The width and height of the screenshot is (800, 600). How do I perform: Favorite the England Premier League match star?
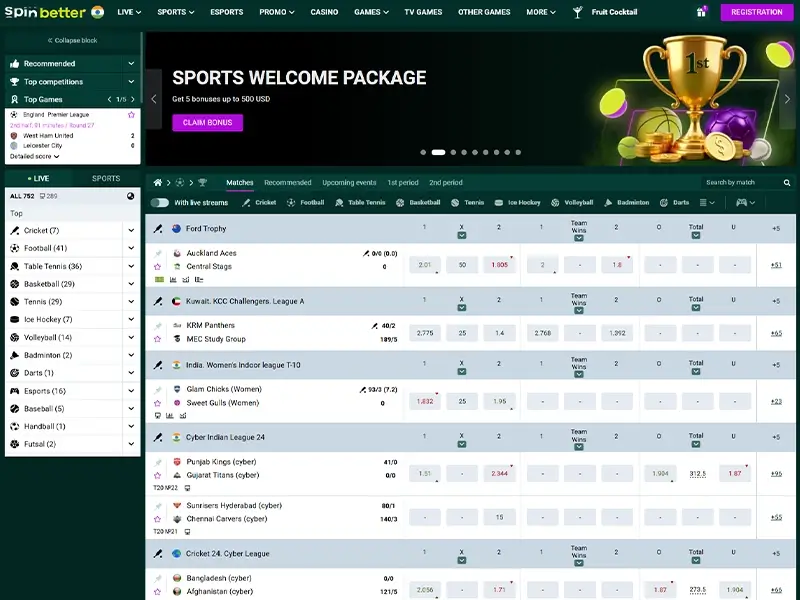click(131, 115)
